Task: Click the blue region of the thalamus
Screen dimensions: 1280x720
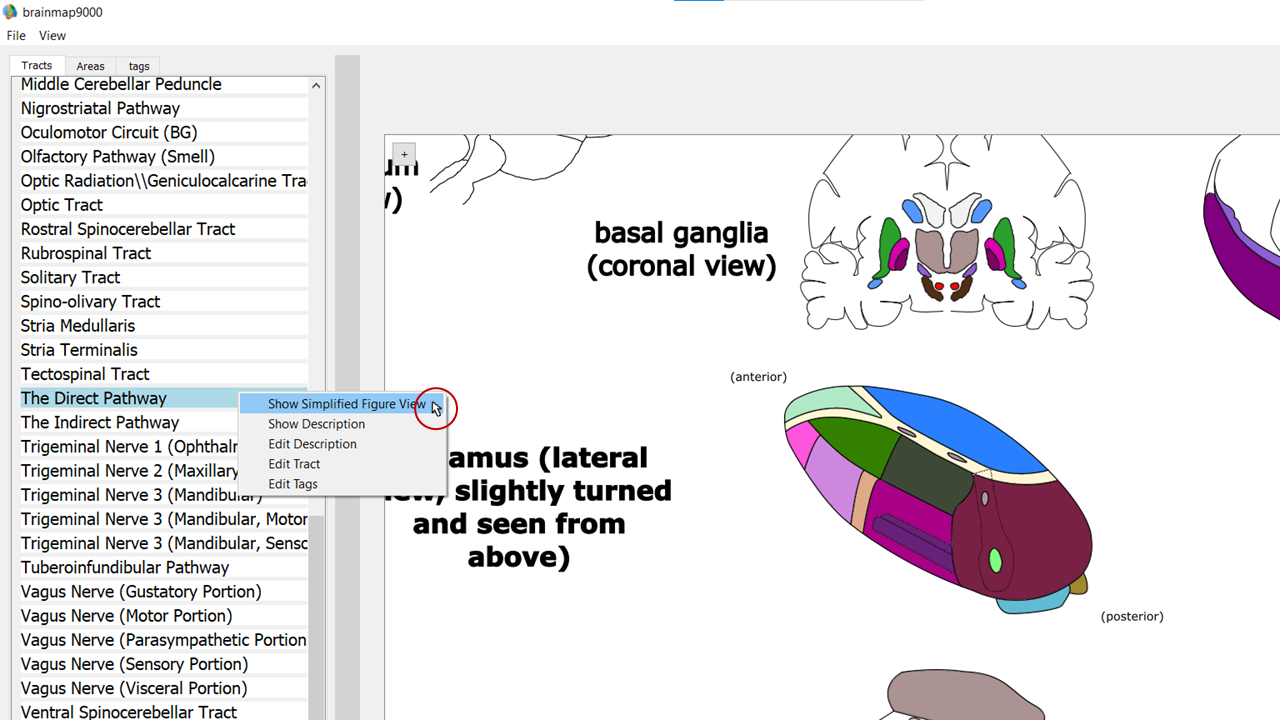Action: click(960, 425)
